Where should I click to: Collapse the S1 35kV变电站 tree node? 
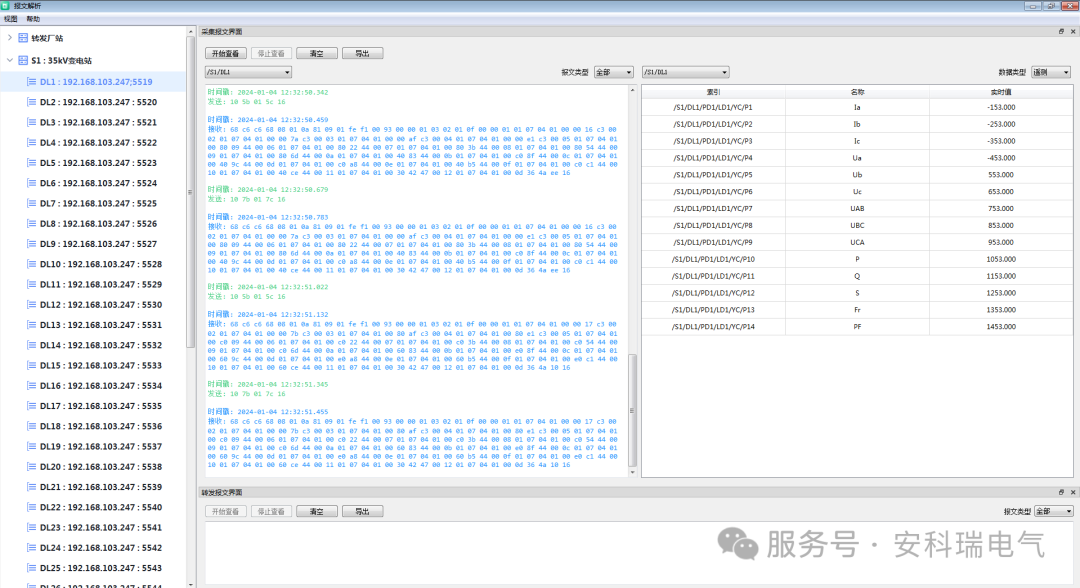[10, 60]
